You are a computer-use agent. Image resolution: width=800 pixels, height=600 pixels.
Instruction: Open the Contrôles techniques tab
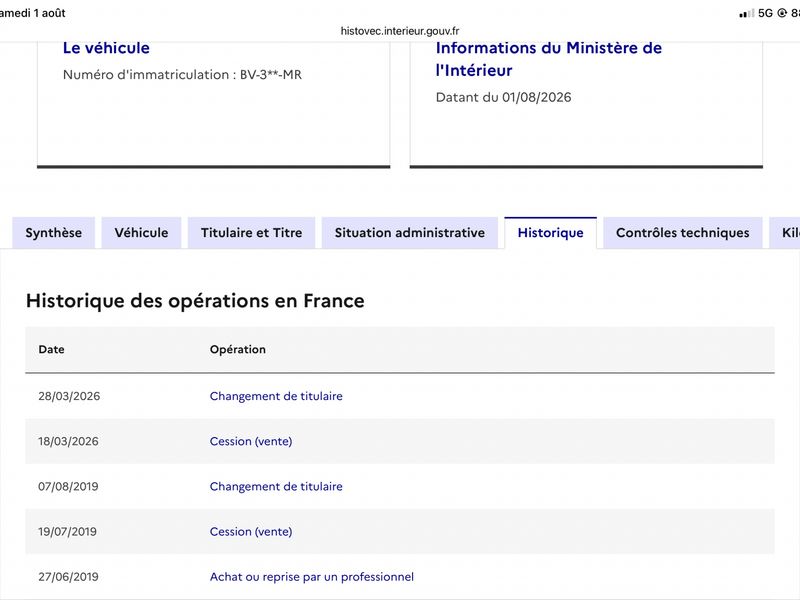683,233
